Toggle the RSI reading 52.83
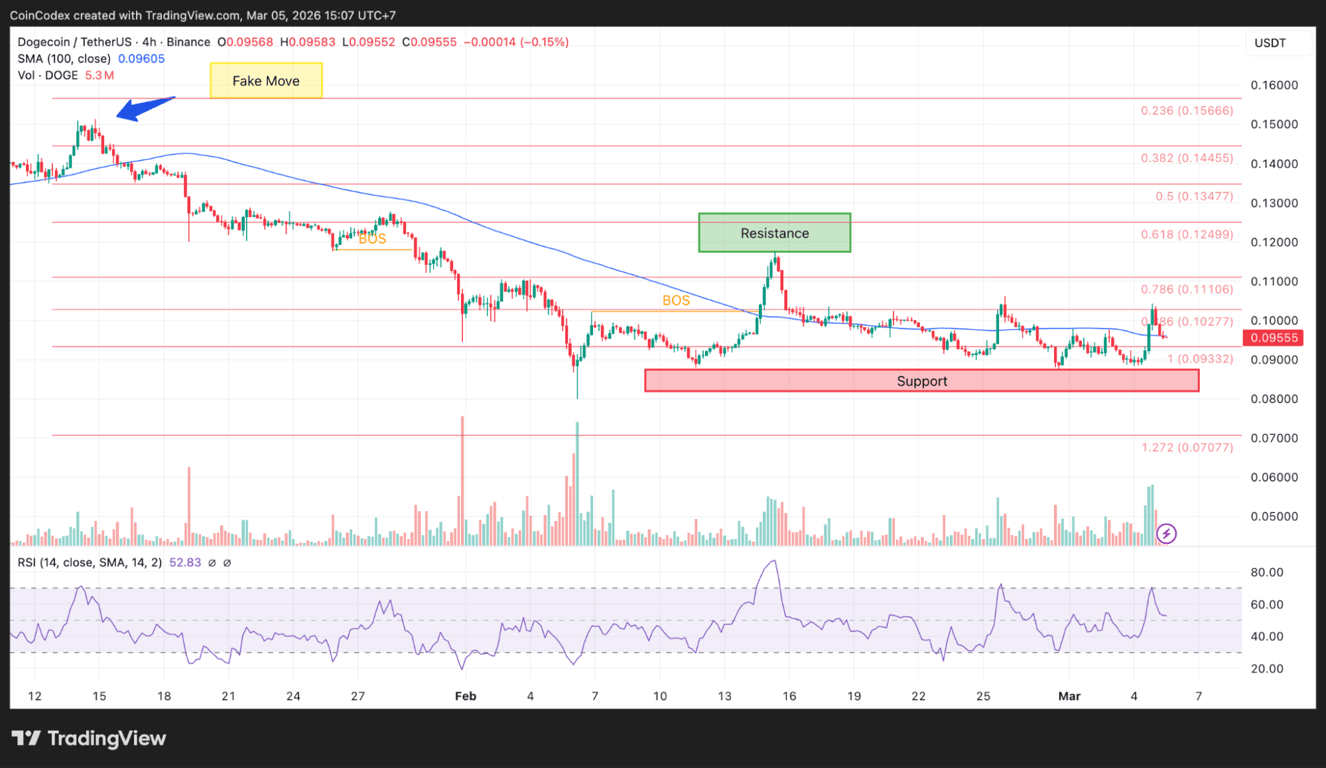The image size is (1326, 768). [185, 564]
